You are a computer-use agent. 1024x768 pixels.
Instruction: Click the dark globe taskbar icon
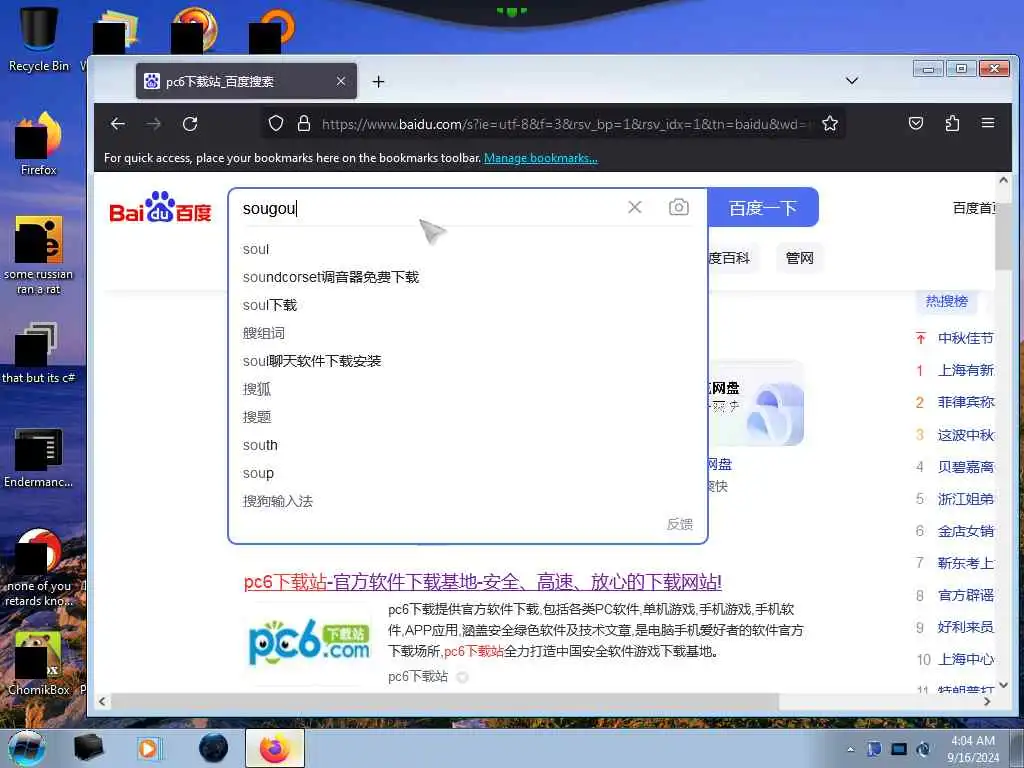click(214, 748)
